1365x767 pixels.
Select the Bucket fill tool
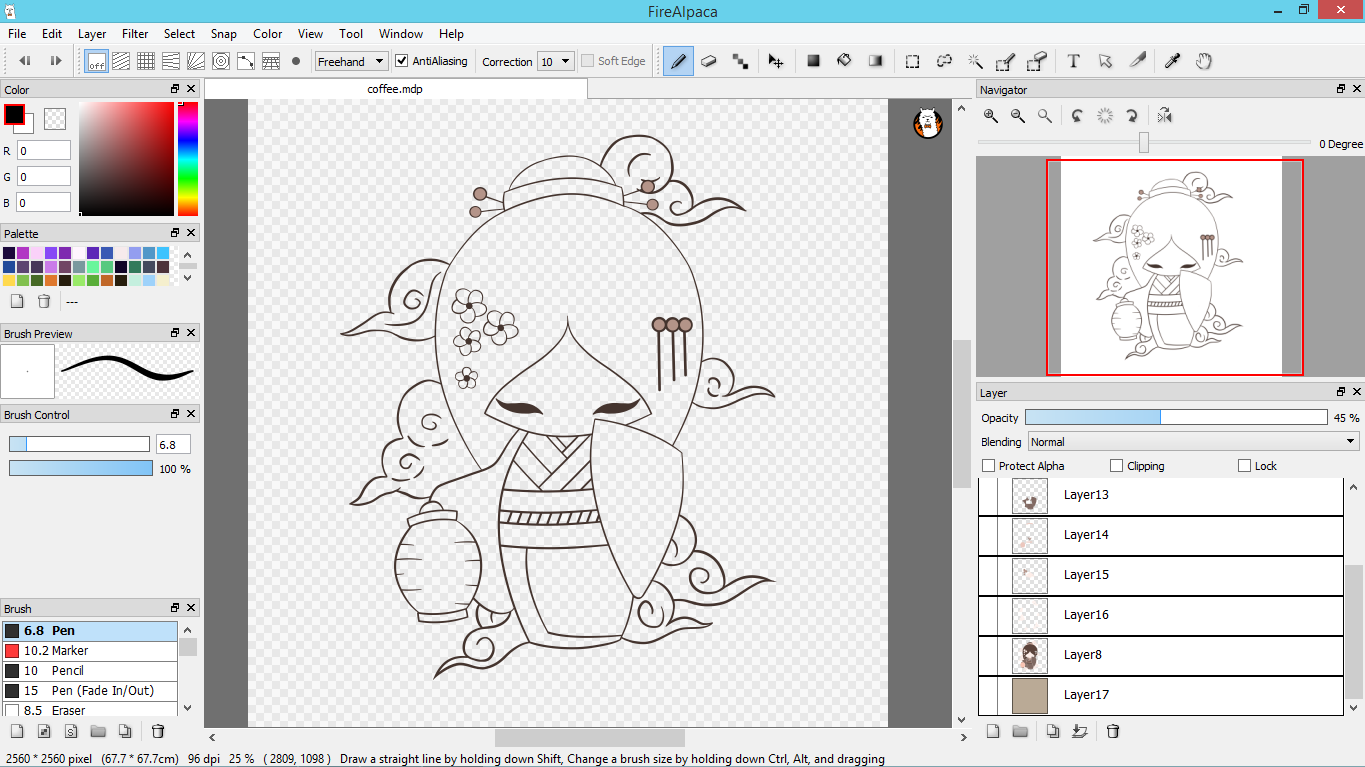coord(844,61)
